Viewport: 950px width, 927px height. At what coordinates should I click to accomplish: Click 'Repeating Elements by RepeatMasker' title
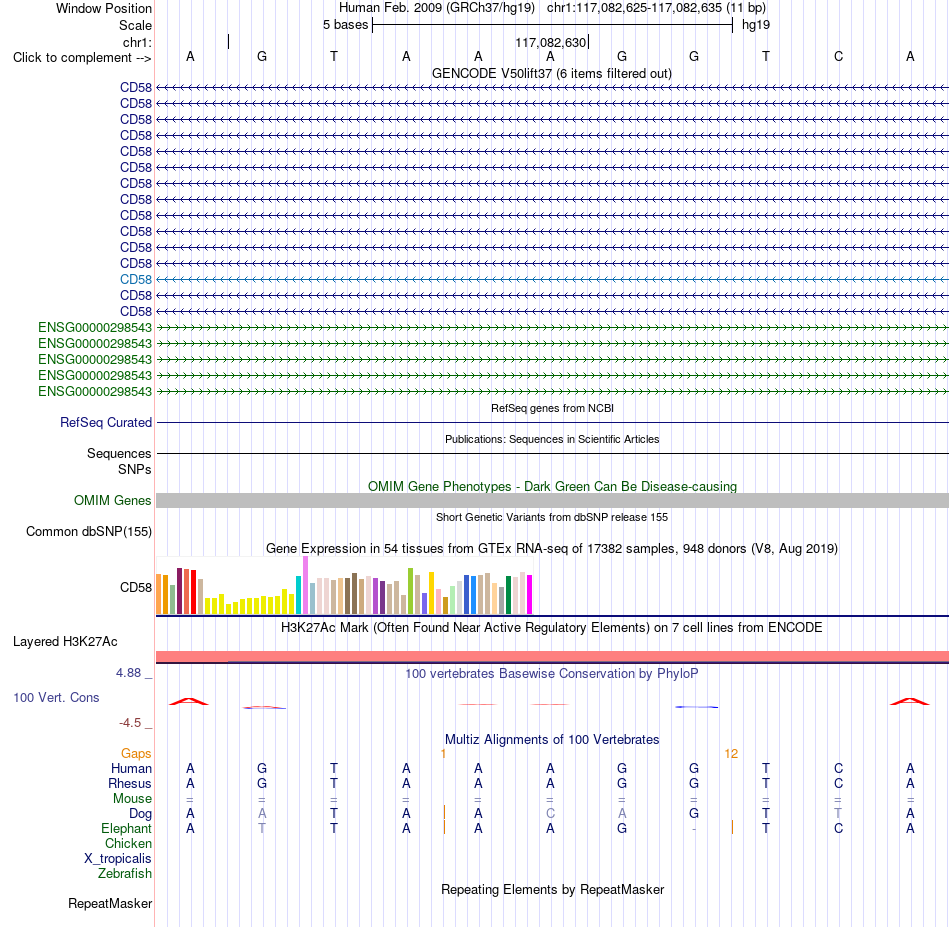click(552, 889)
